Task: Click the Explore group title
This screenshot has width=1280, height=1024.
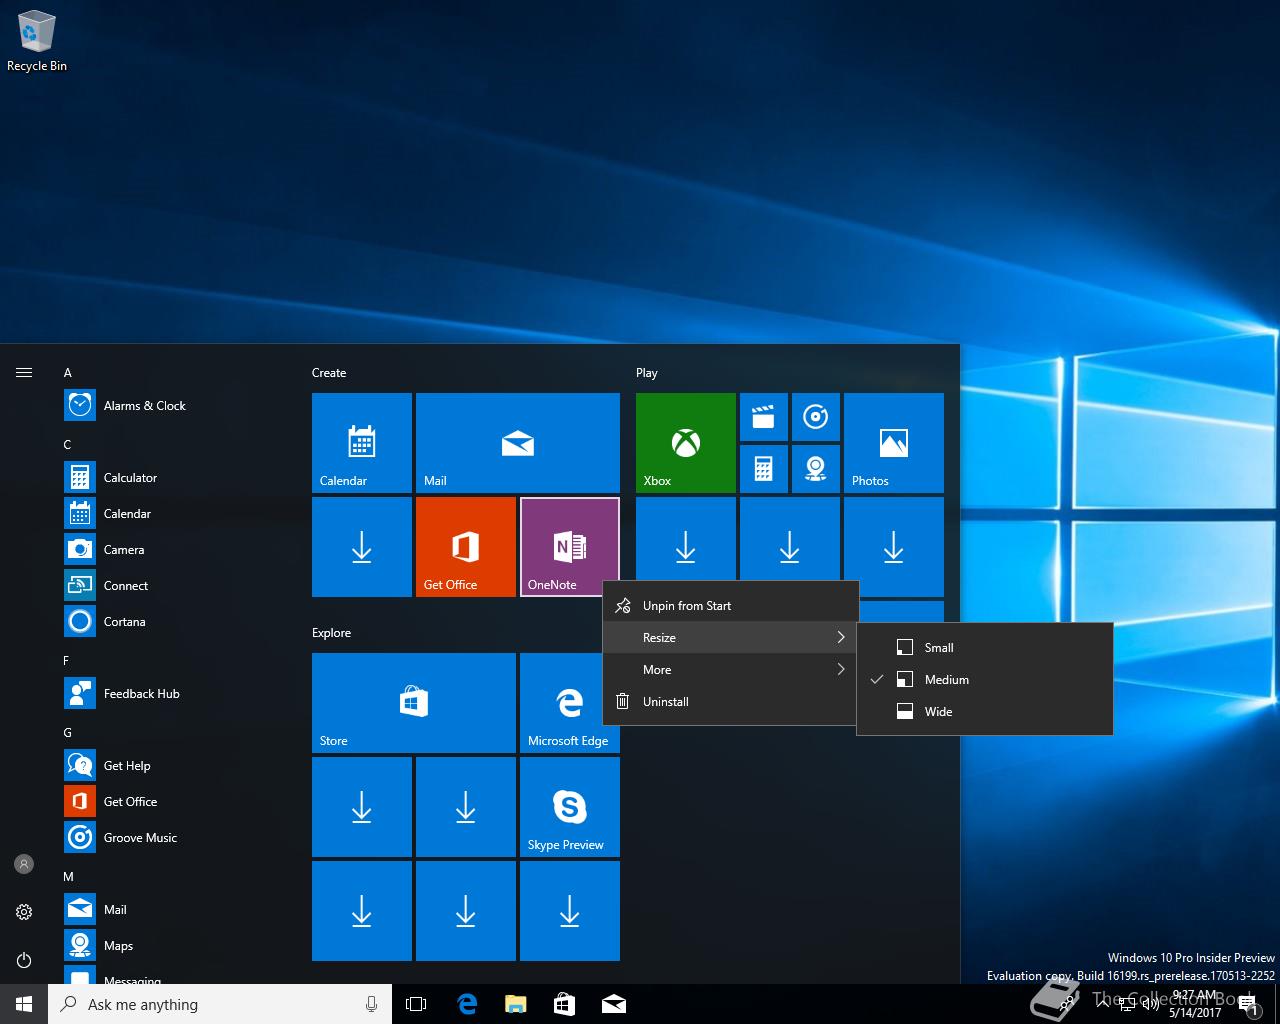Action: pyautogui.click(x=332, y=633)
